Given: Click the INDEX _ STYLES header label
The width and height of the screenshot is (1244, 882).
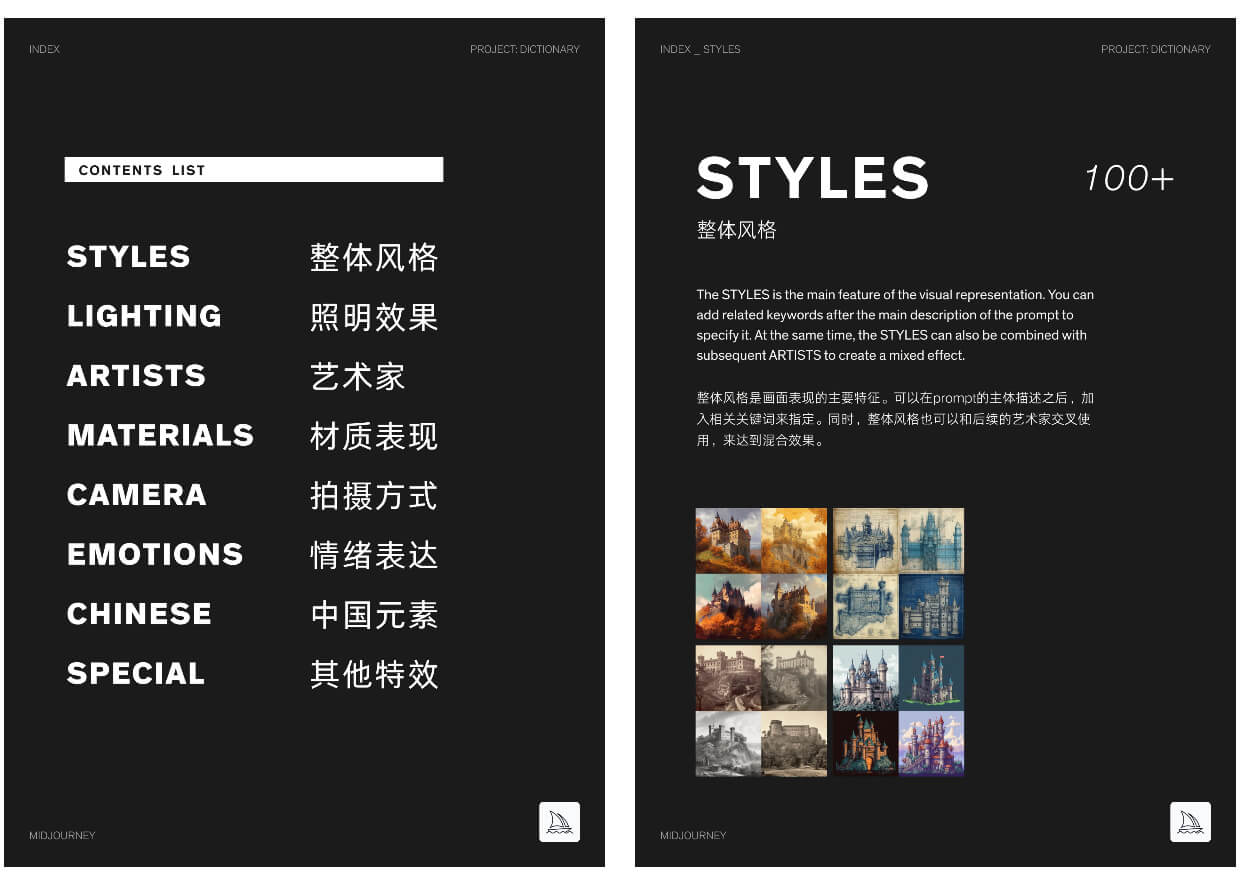Looking at the screenshot, I should 700,49.
